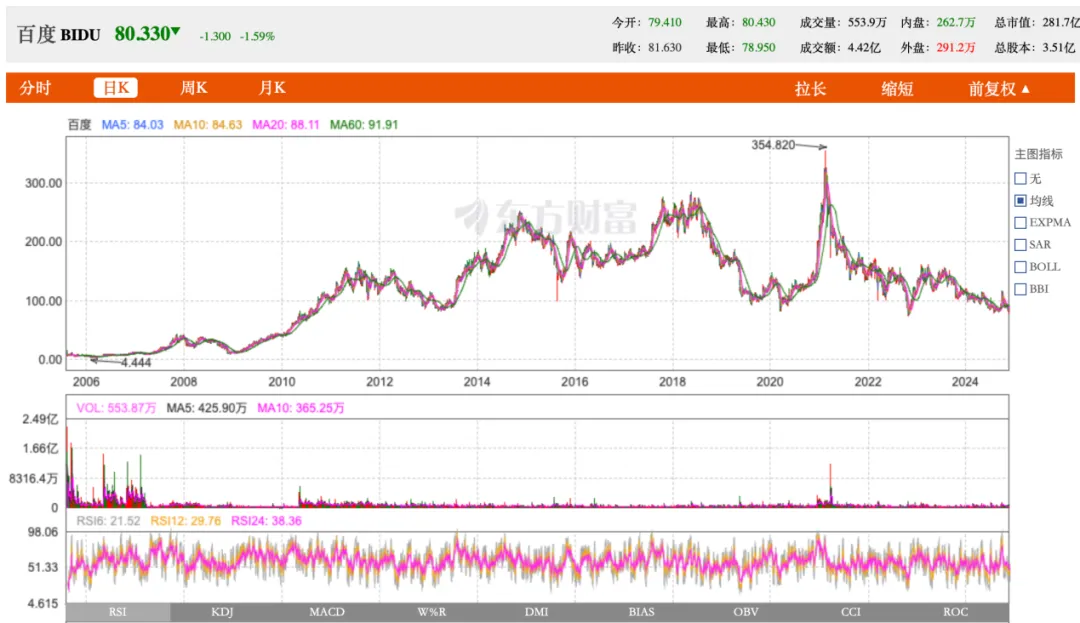1080x623 pixels.
Task: Switch to the OBV indicator tab
Action: pyautogui.click(x=746, y=612)
